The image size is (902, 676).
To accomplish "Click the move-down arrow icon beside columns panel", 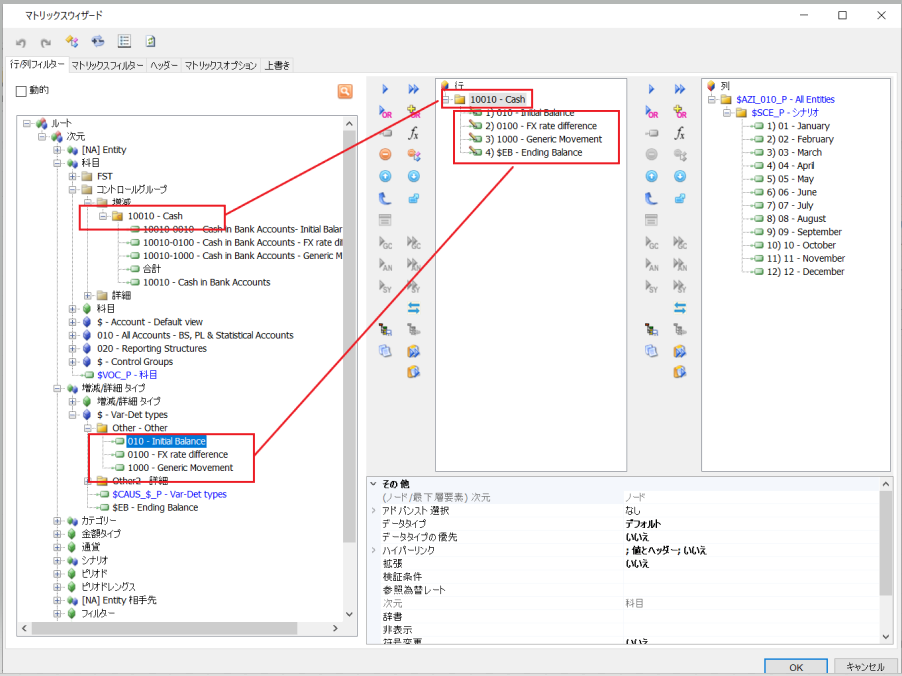I will (680, 176).
